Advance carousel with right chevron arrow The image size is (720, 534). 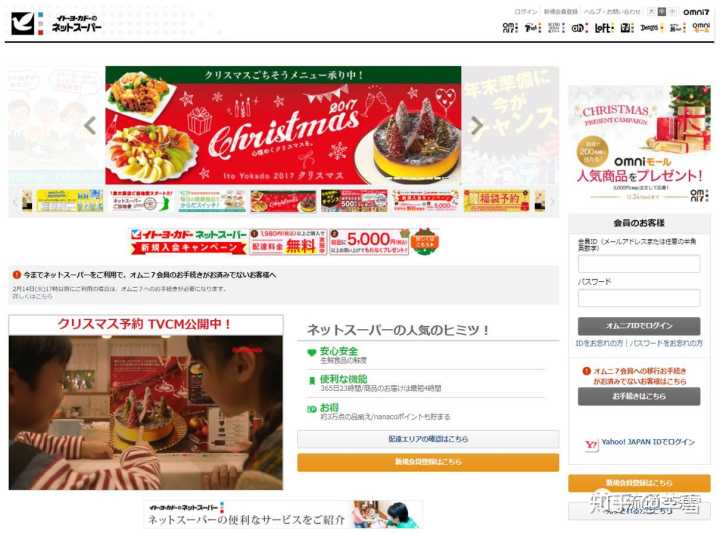(x=478, y=125)
